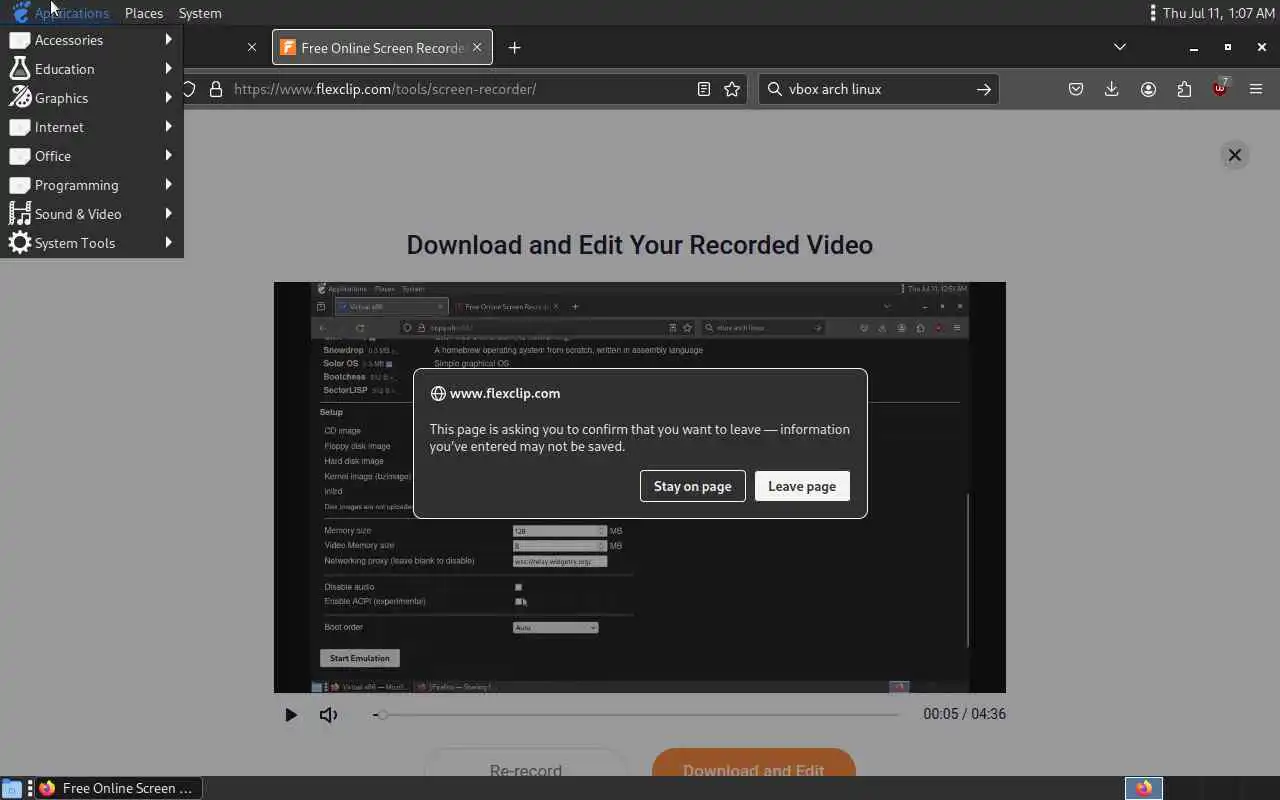Image resolution: width=1280 pixels, height=800 pixels.
Task: Open the Firefox account icon
Action: [1148, 89]
